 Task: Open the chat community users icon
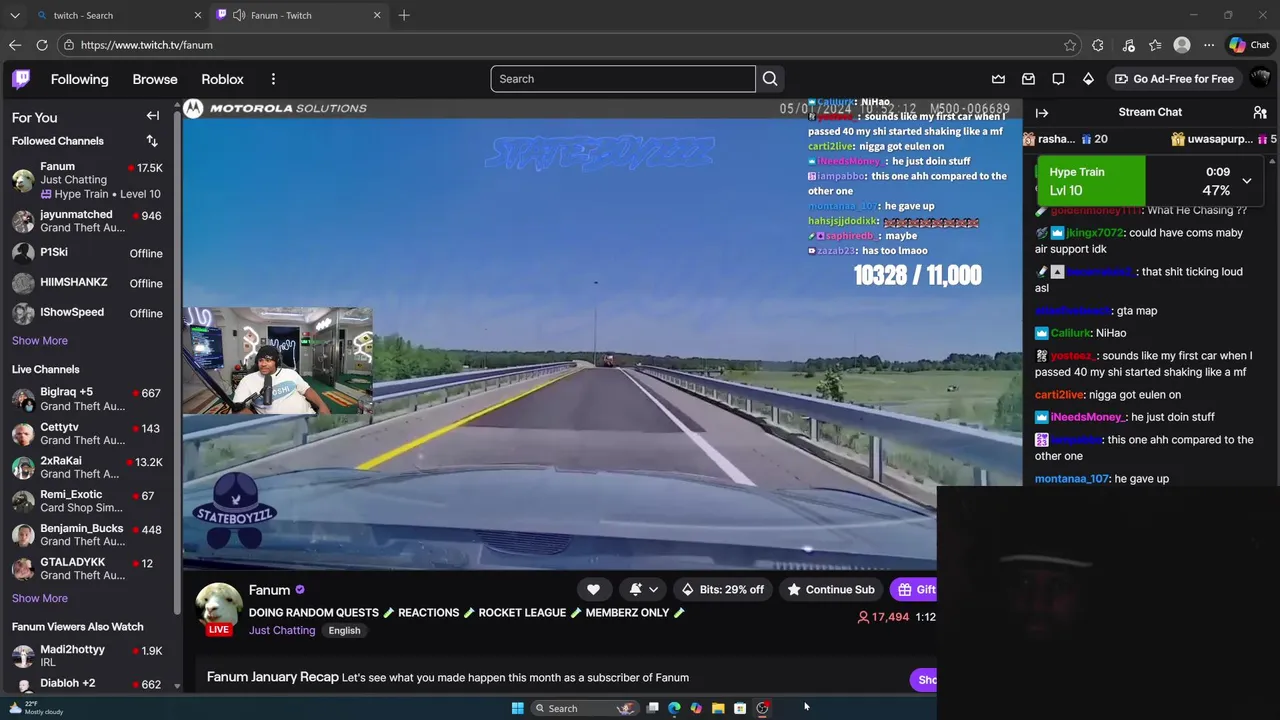1260,113
